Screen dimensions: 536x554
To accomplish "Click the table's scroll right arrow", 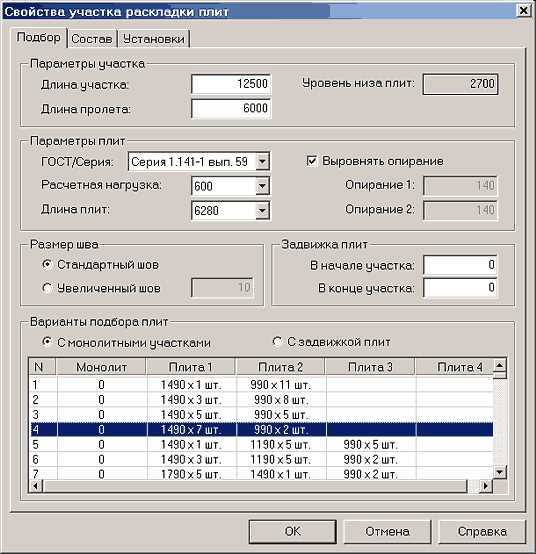I will tap(486, 486).
